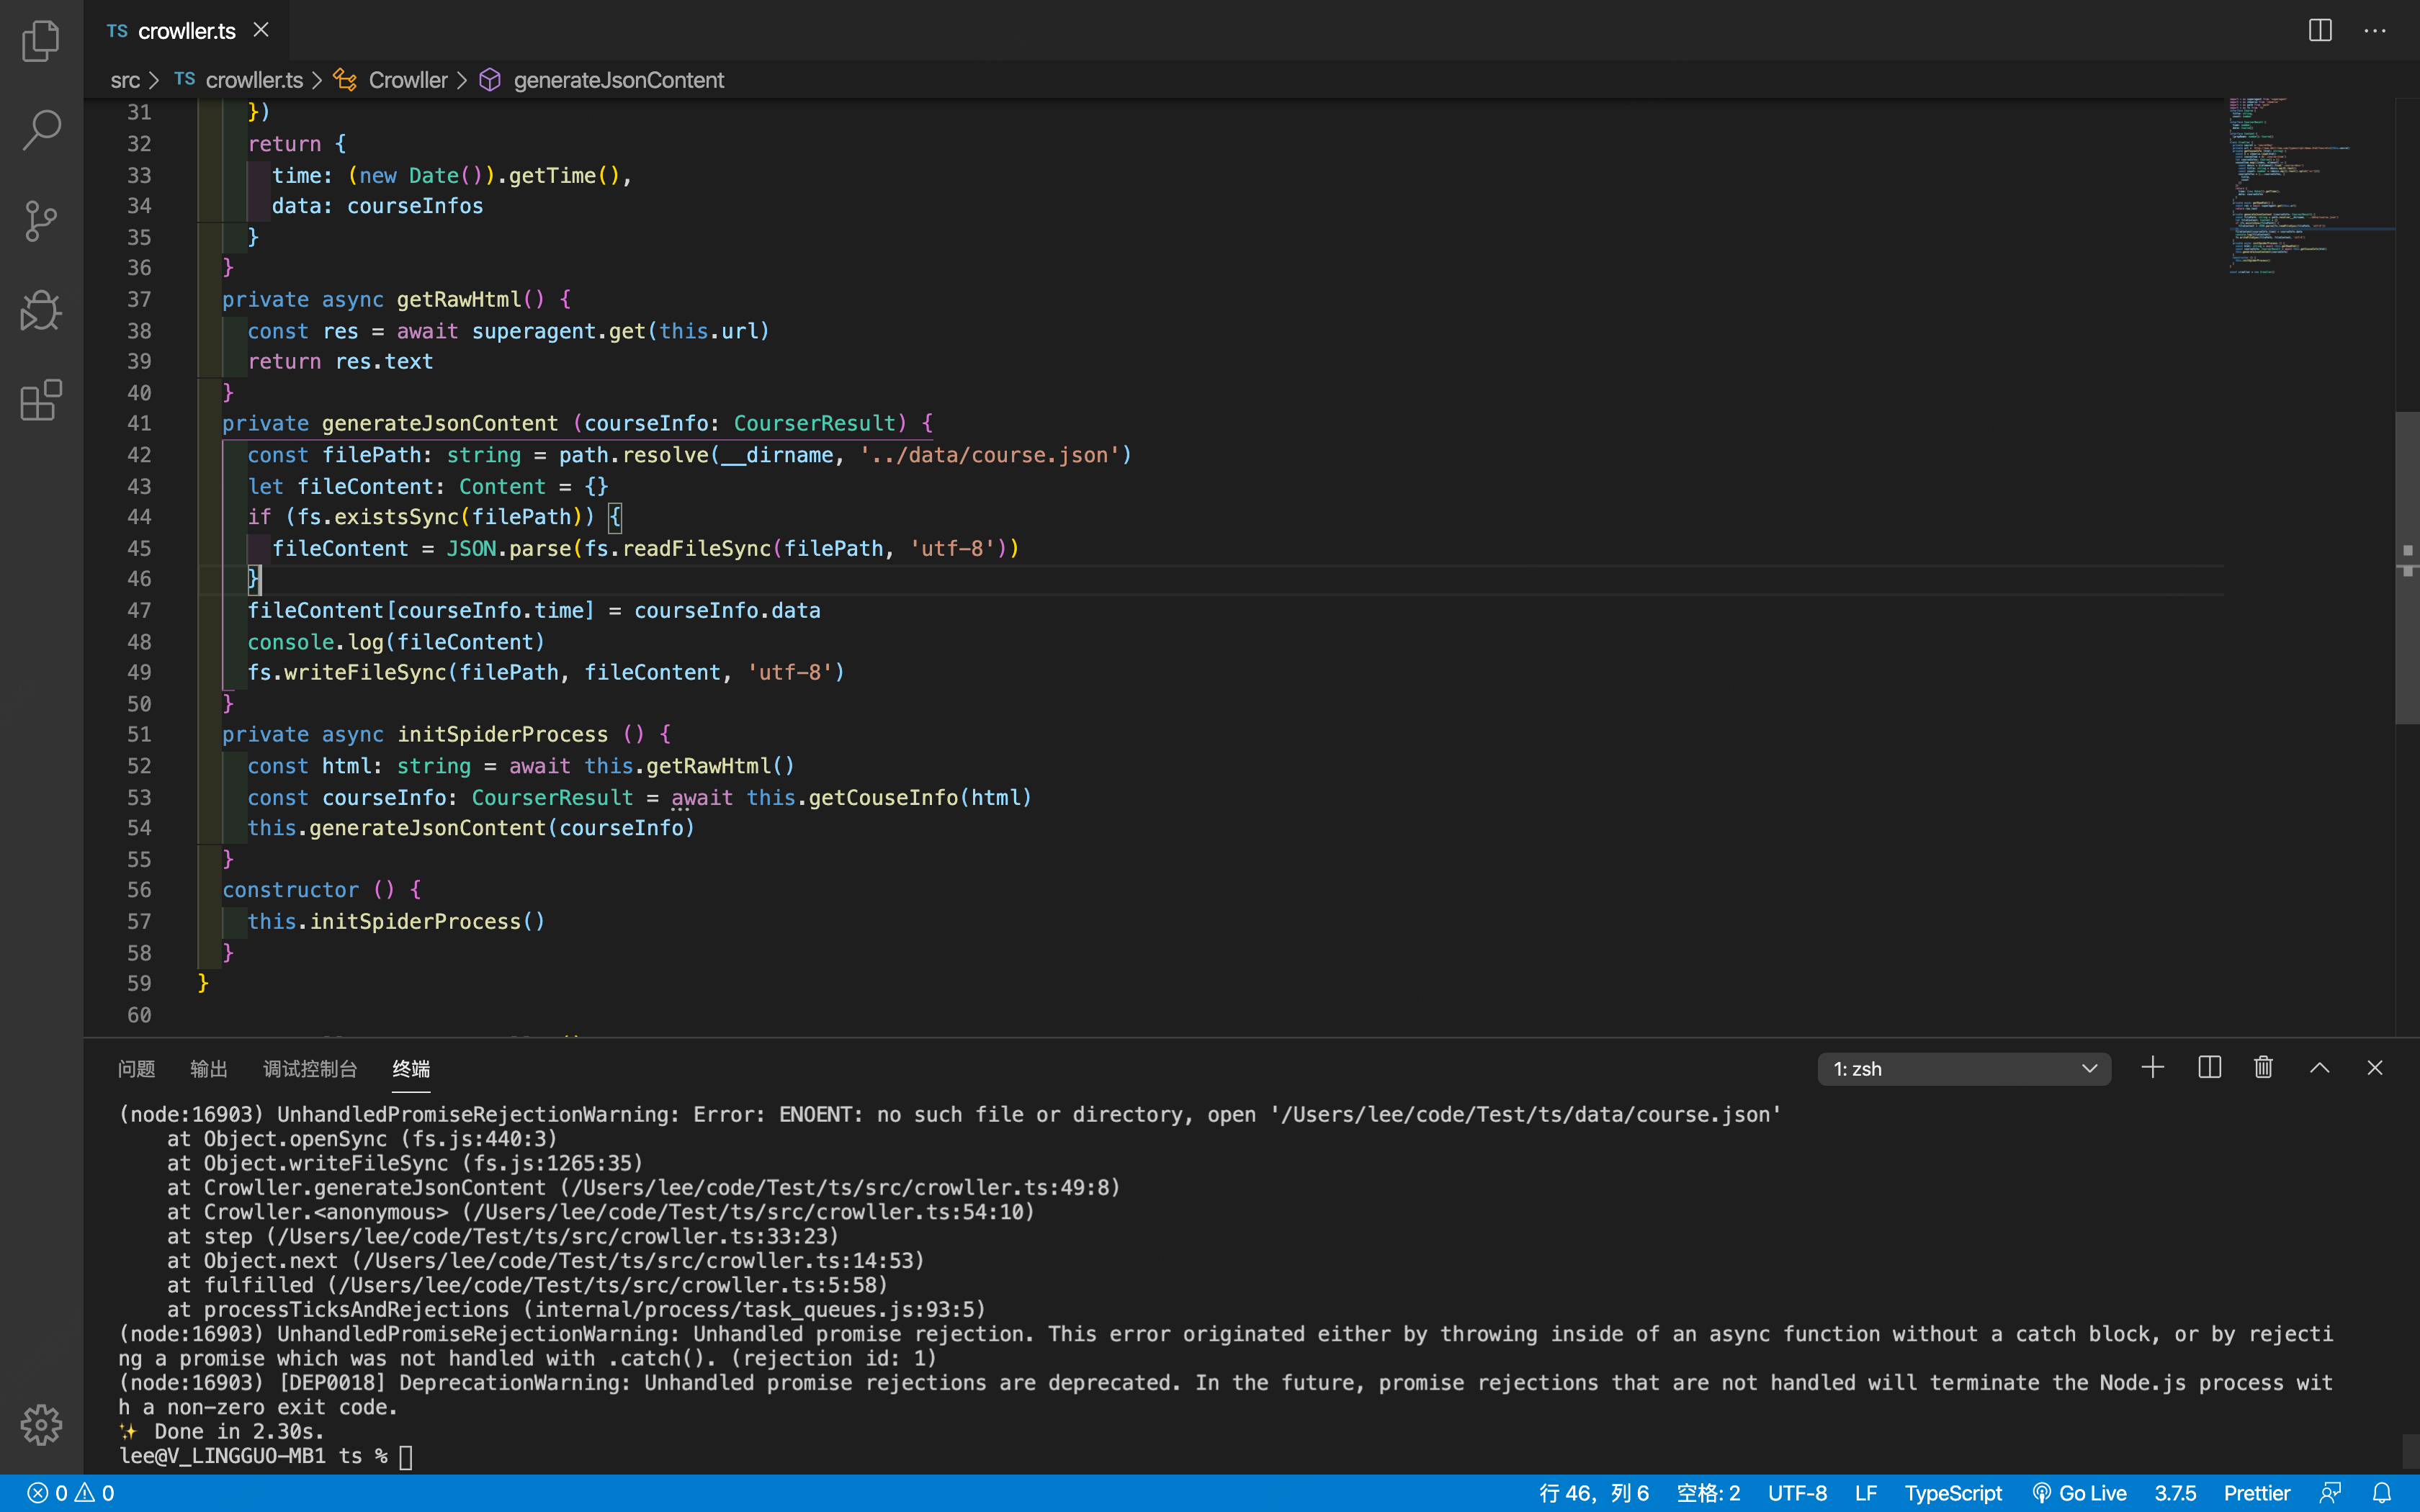The width and height of the screenshot is (2420, 1512).
Task: Click 'getRawHtml' method declaration on line 37
Action: (x=459, y=300)
